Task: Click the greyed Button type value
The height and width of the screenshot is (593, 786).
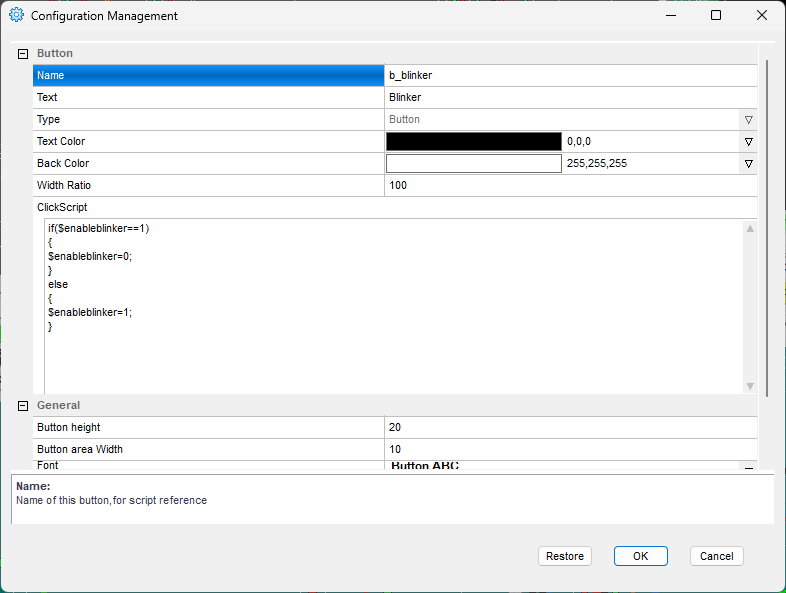Action: click(404, 120)
